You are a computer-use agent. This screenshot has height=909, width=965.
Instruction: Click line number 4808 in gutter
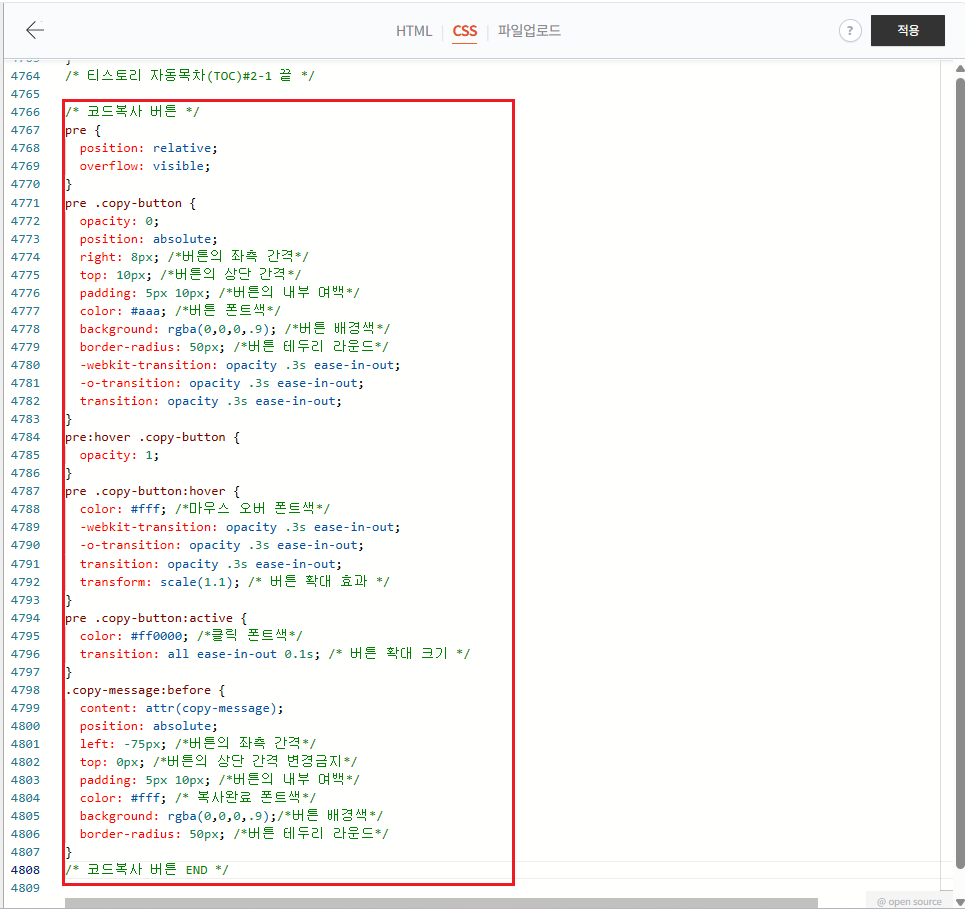[25, 870]
